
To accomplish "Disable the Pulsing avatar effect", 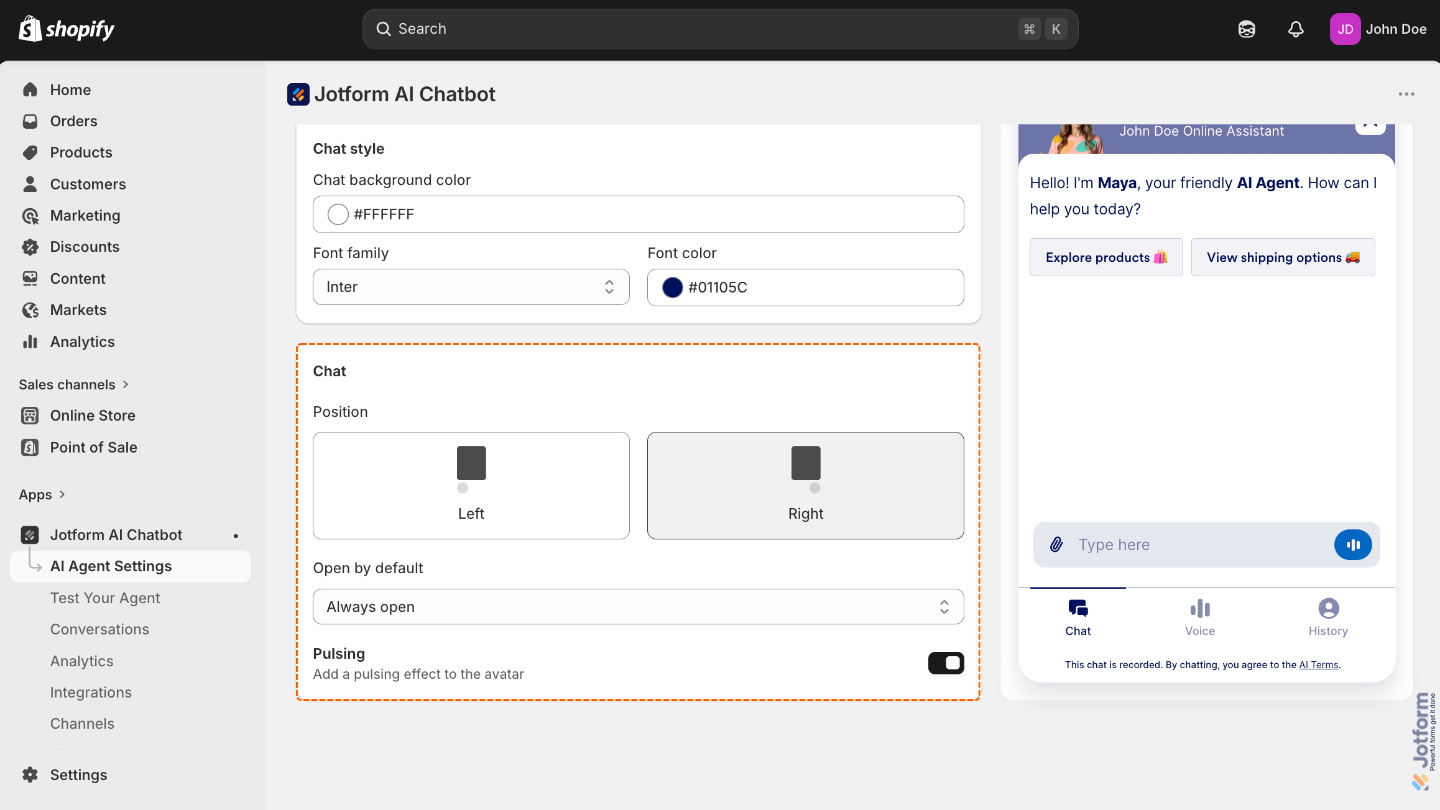I will pos(945,662).
